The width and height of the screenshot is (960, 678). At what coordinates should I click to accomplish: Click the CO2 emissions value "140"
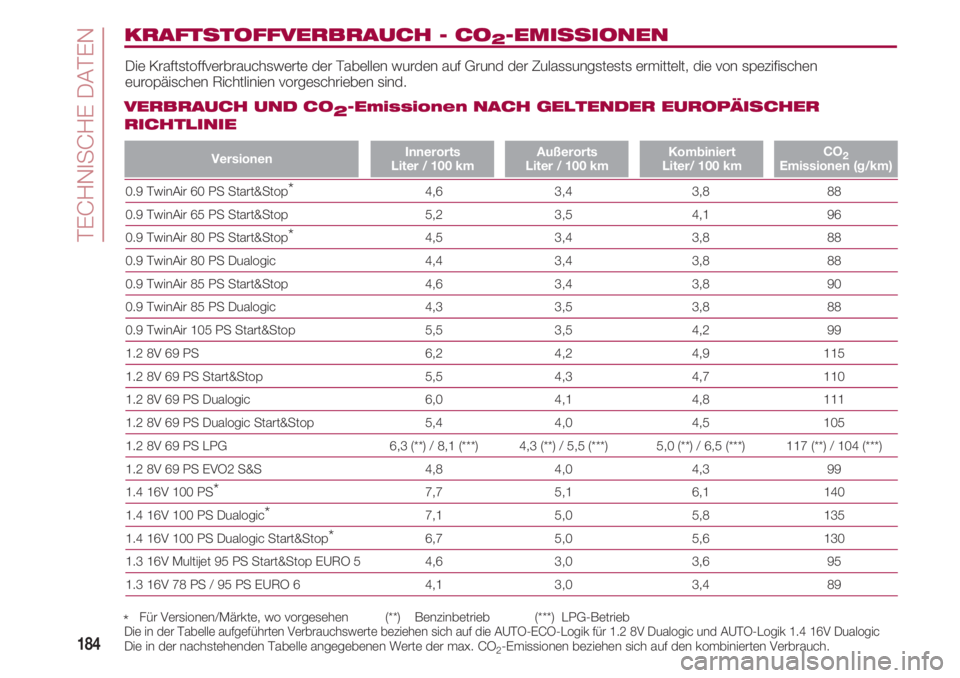pos(834,492)
